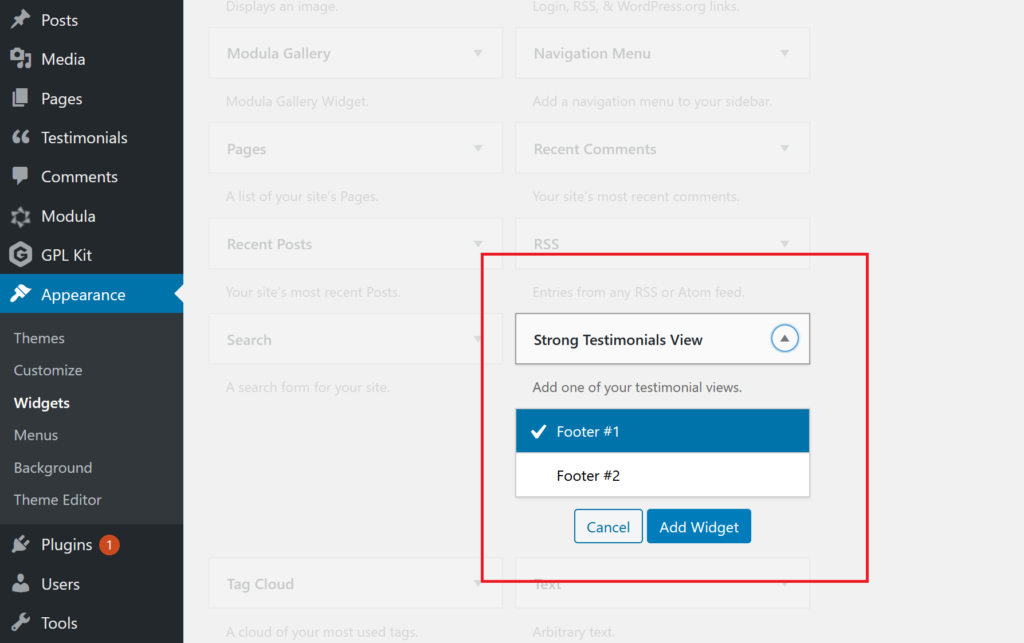Viewport: 1024px width, 643px height.
Task: Click the Navigation Menu widget title
Action: coord(592,54)
